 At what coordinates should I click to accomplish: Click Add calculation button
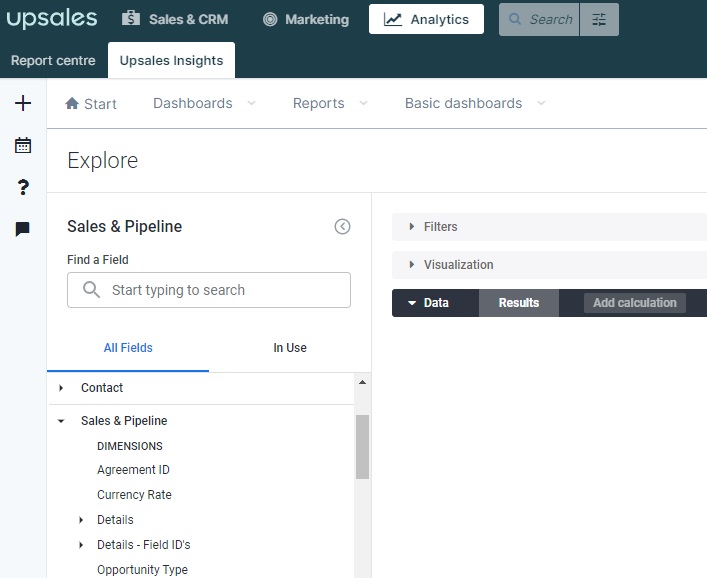[635, 303]
